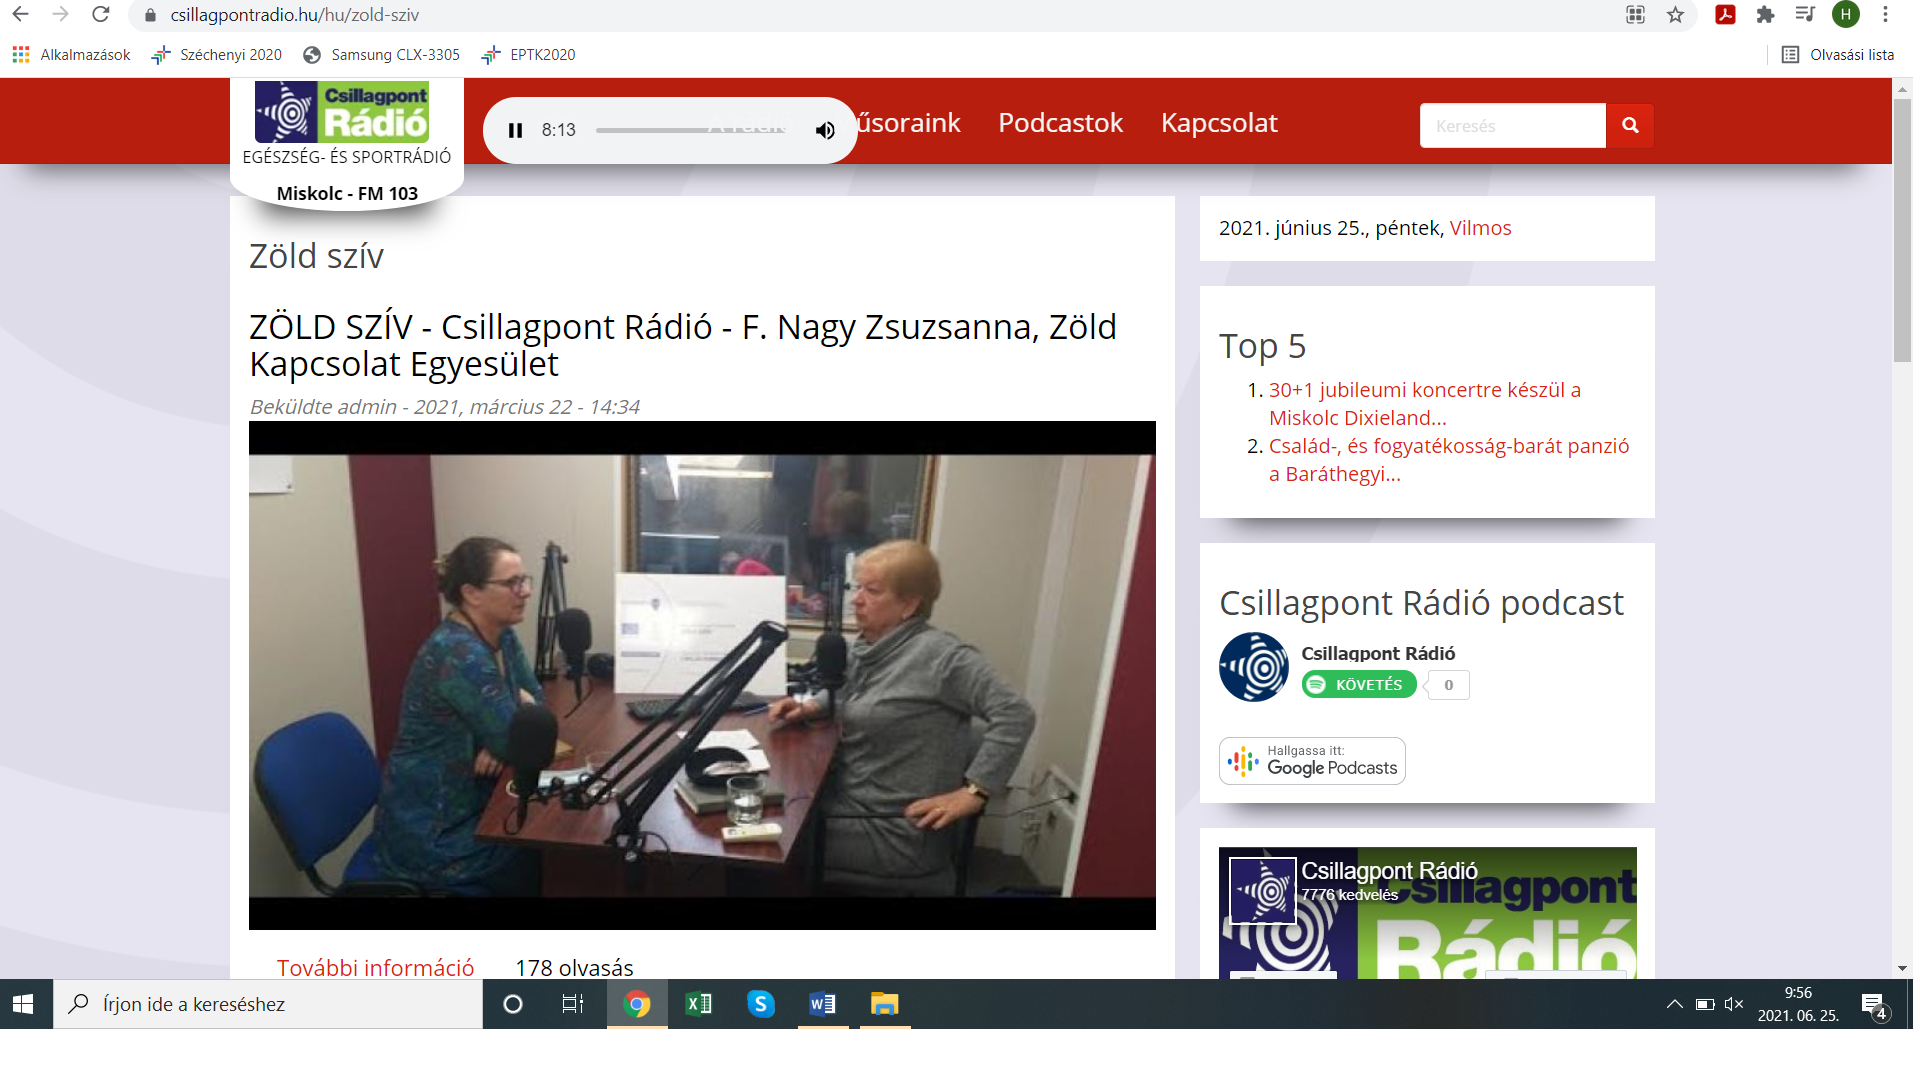This screenshot has height=1080, width=1920.
Task: Open the Széchenyi 2020 bookmark
Action: [216, 55]
